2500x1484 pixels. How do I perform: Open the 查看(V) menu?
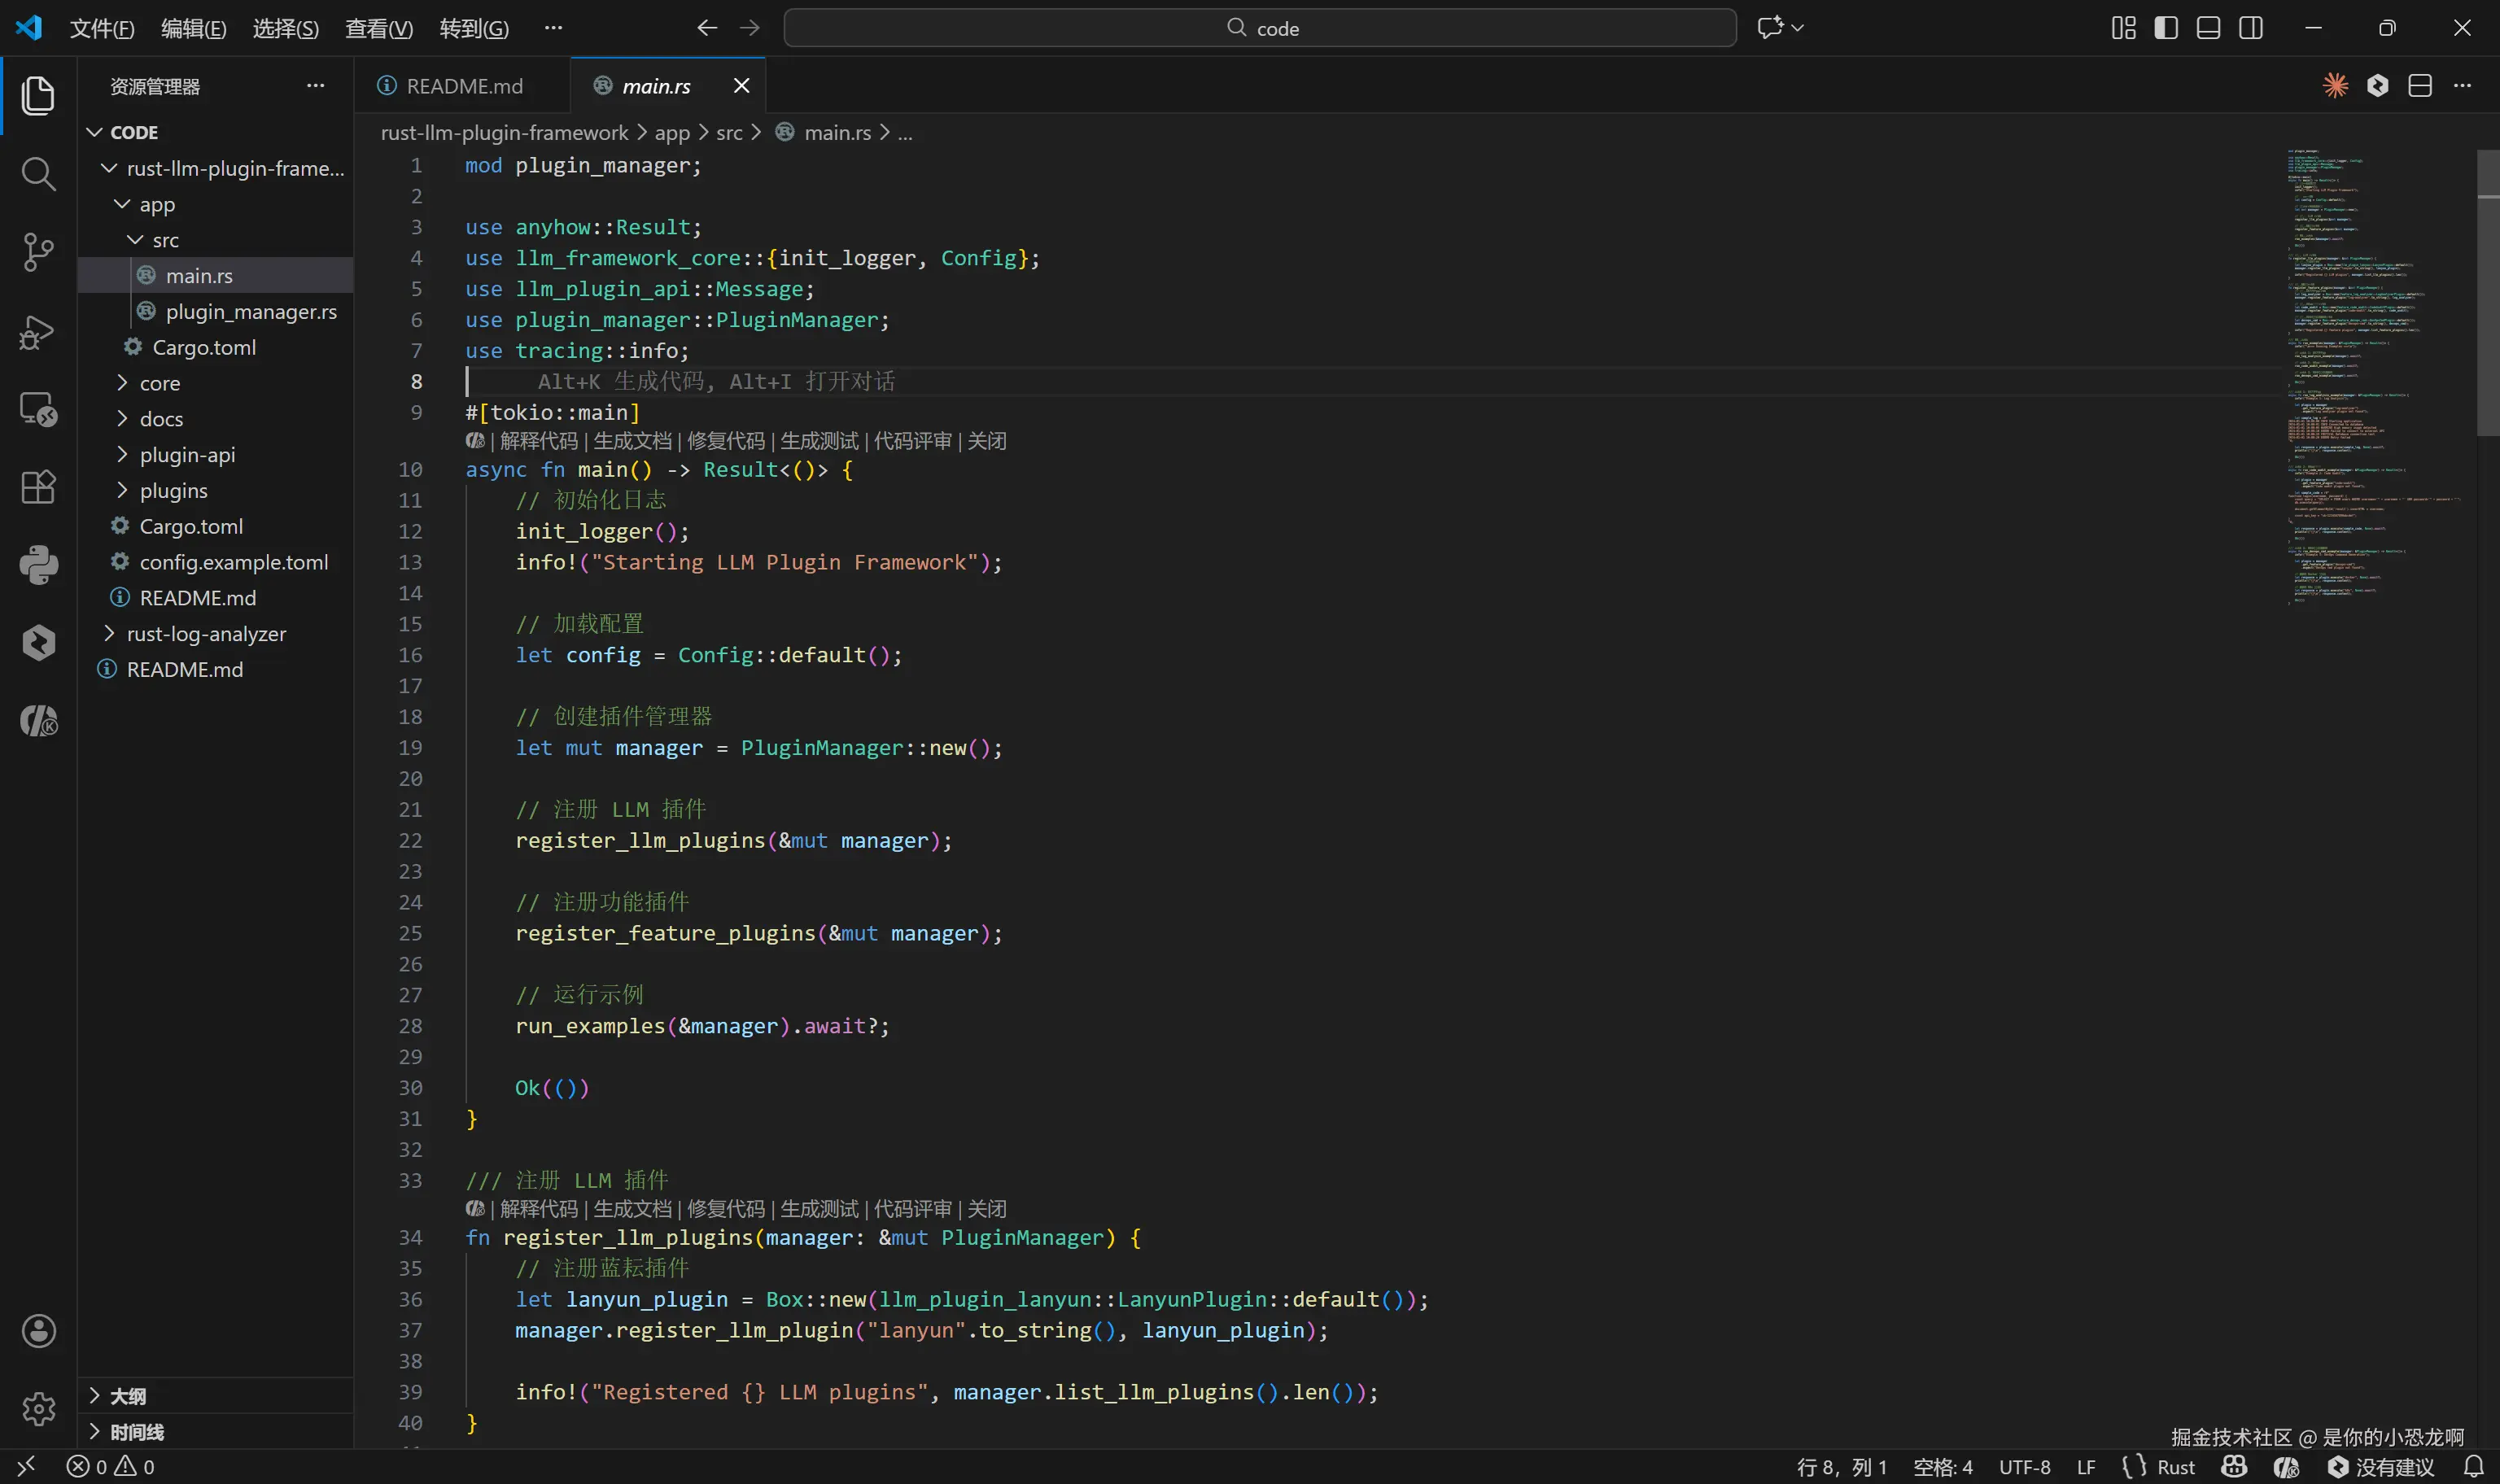[378, 28]
